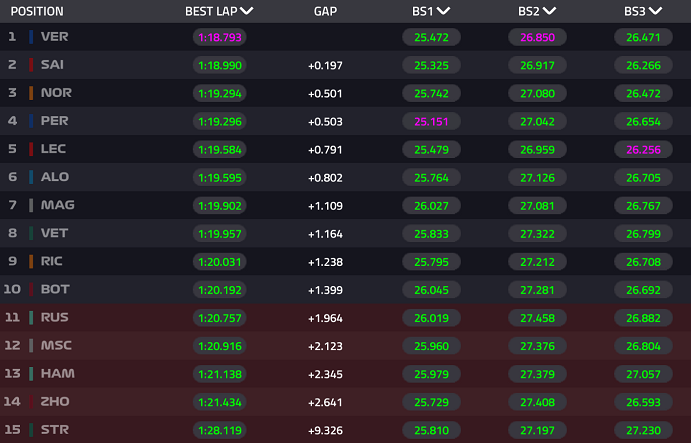The width and height of the screenshot is (691, 443).
Task: Click VER's purple BS2 time 26.850
Action: coord(537,37)
